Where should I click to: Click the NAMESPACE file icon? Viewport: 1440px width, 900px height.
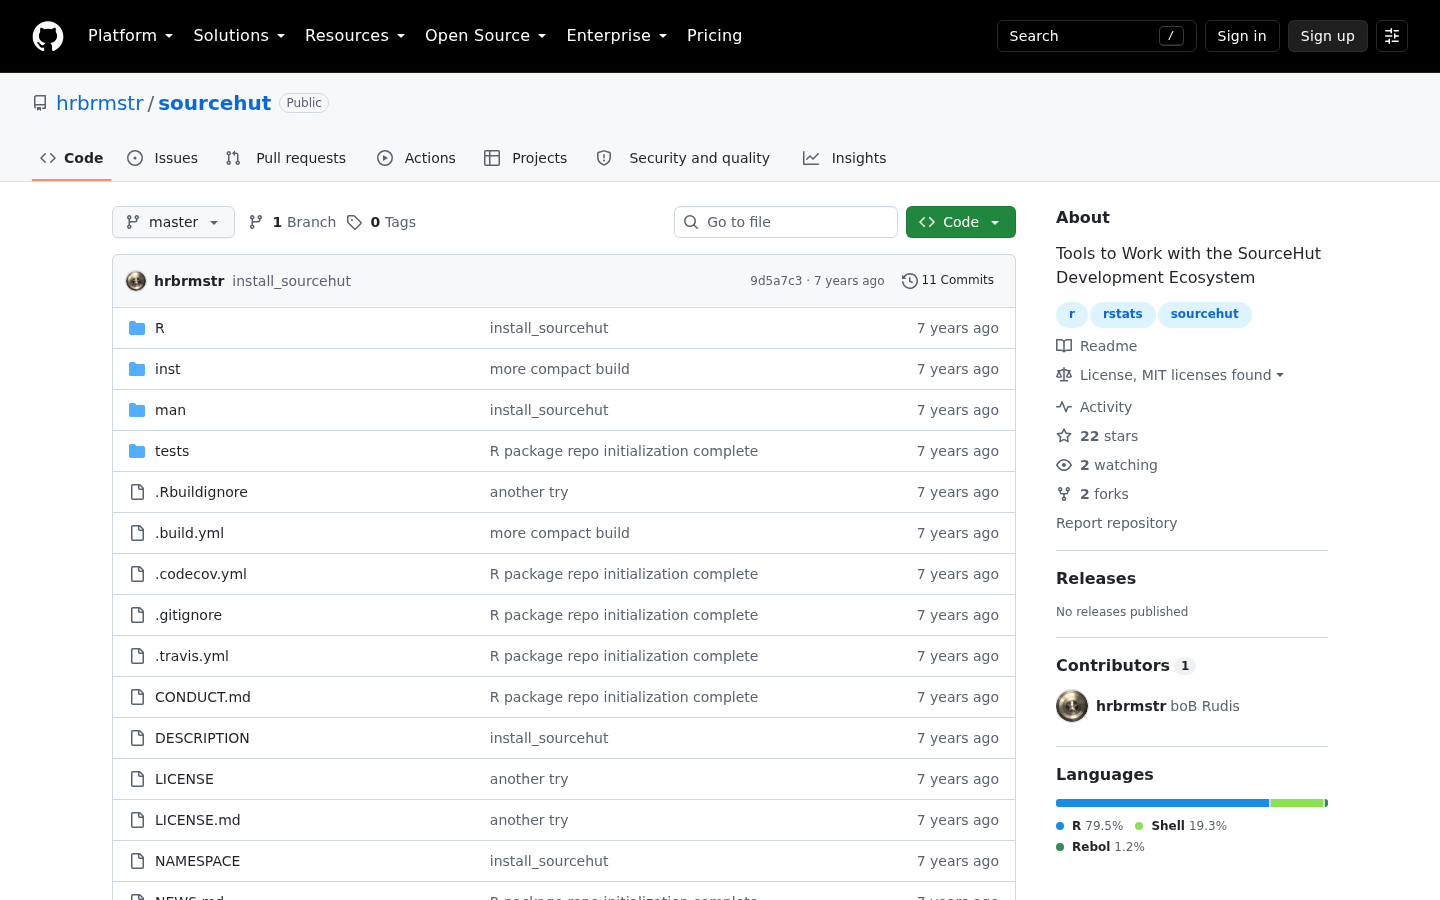137,861
